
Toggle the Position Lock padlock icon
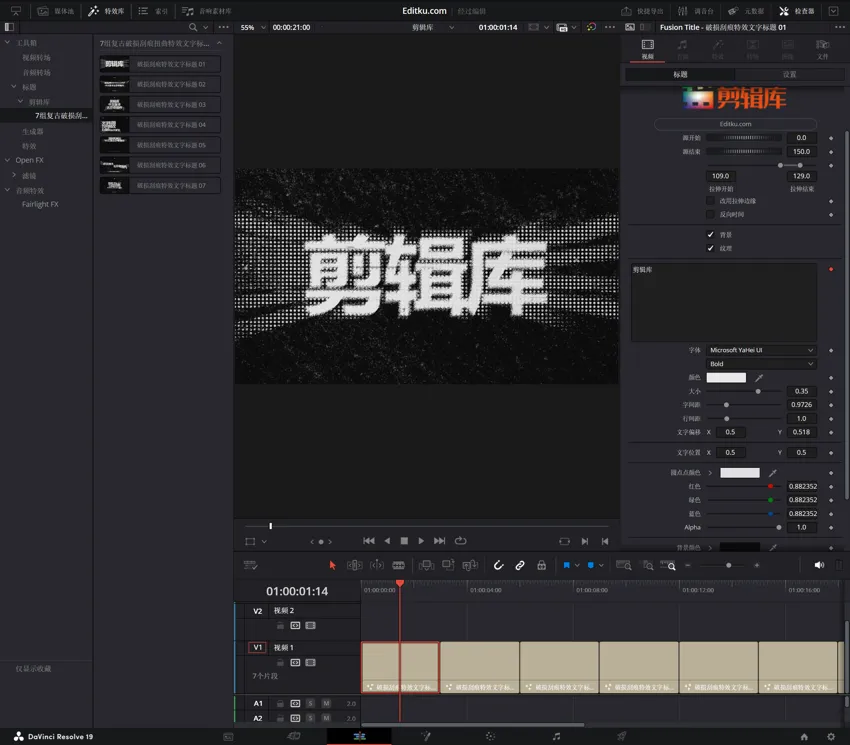542,565
